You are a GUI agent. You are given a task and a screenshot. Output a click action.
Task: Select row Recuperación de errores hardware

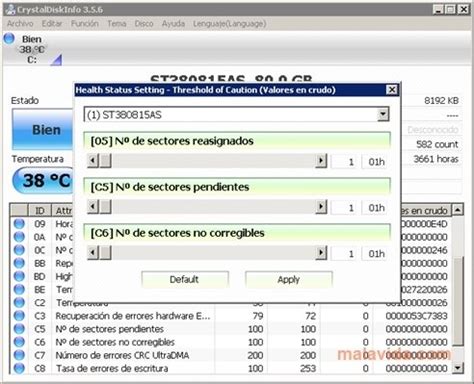[x=231, y=316]
